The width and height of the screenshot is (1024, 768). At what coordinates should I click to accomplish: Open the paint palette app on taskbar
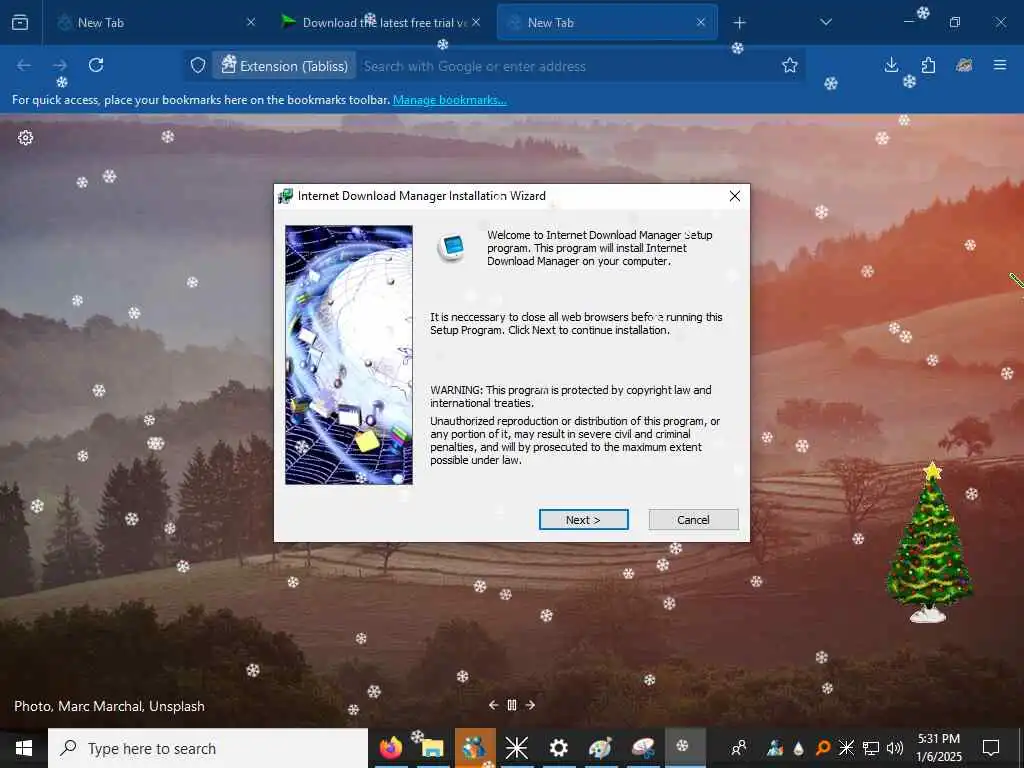click(600, 748)
